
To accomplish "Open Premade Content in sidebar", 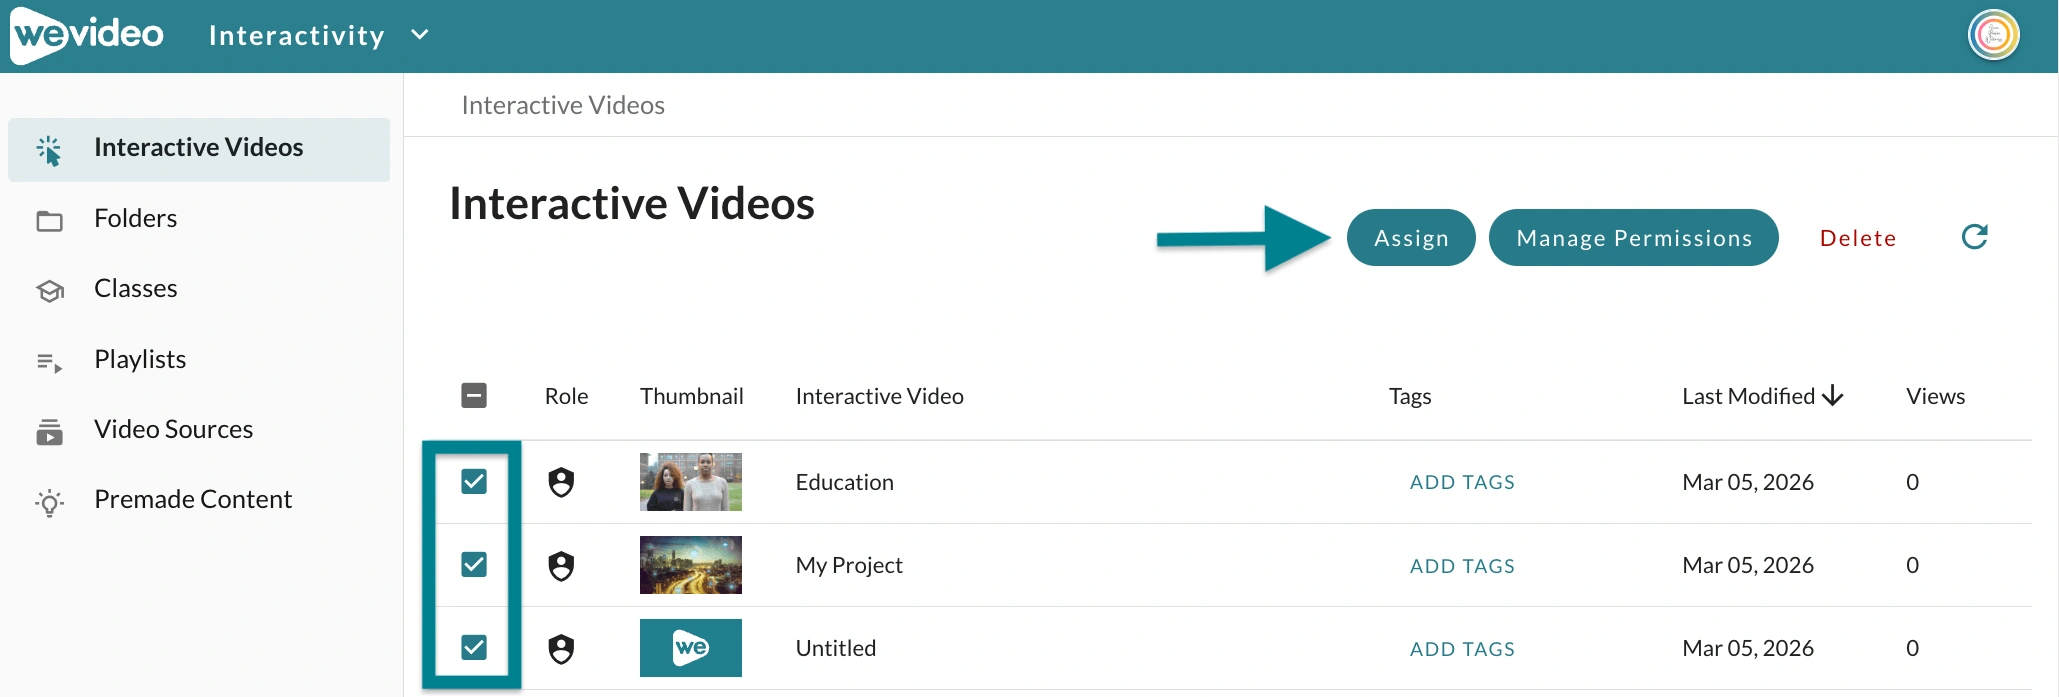I will [x=193, y=500].
